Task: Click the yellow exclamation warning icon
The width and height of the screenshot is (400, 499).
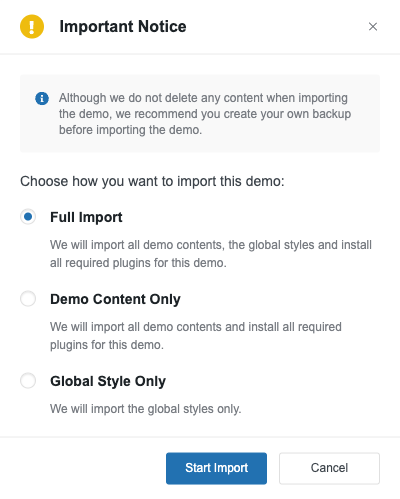Action: tap(32, 26)
